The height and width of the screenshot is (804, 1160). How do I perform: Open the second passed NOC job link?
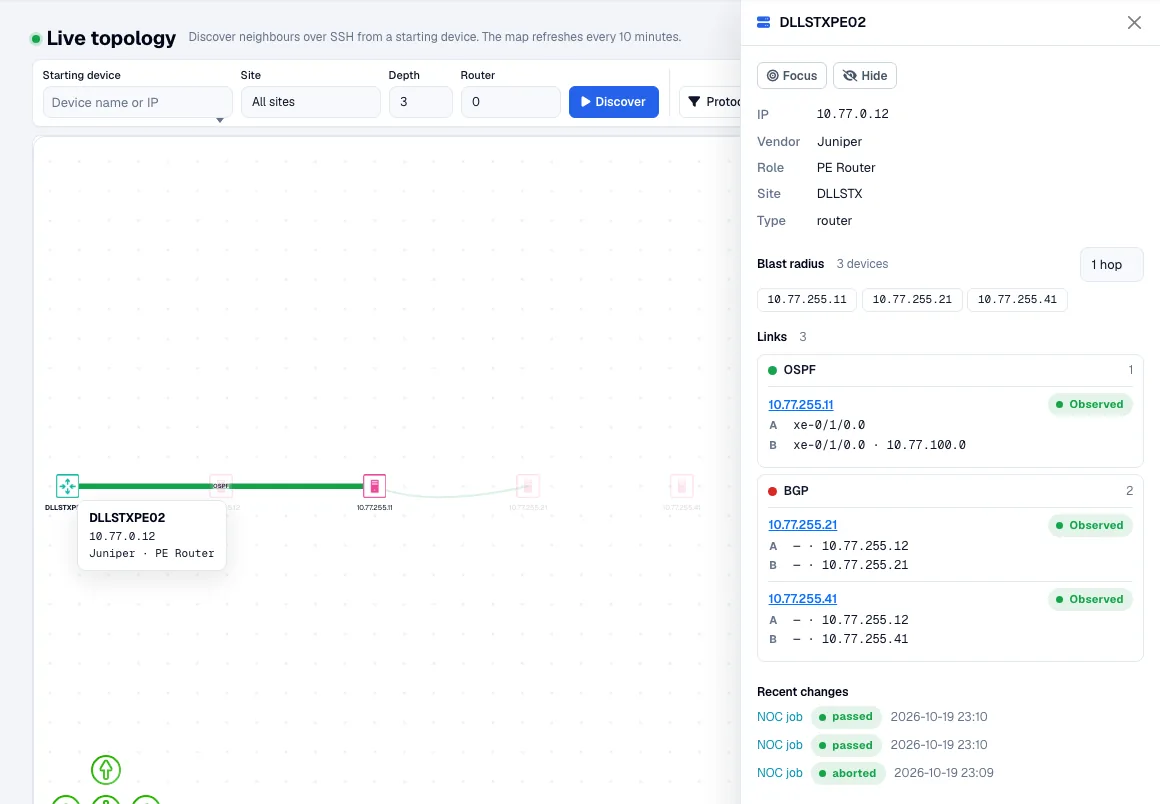(780, 745)
